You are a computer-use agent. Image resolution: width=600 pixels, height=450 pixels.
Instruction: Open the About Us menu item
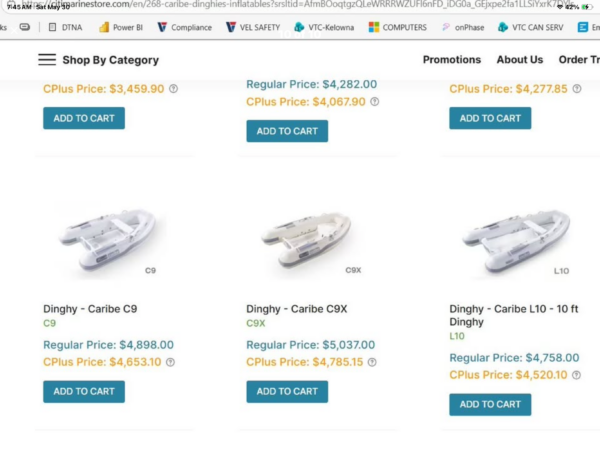(x=520, y=60)
